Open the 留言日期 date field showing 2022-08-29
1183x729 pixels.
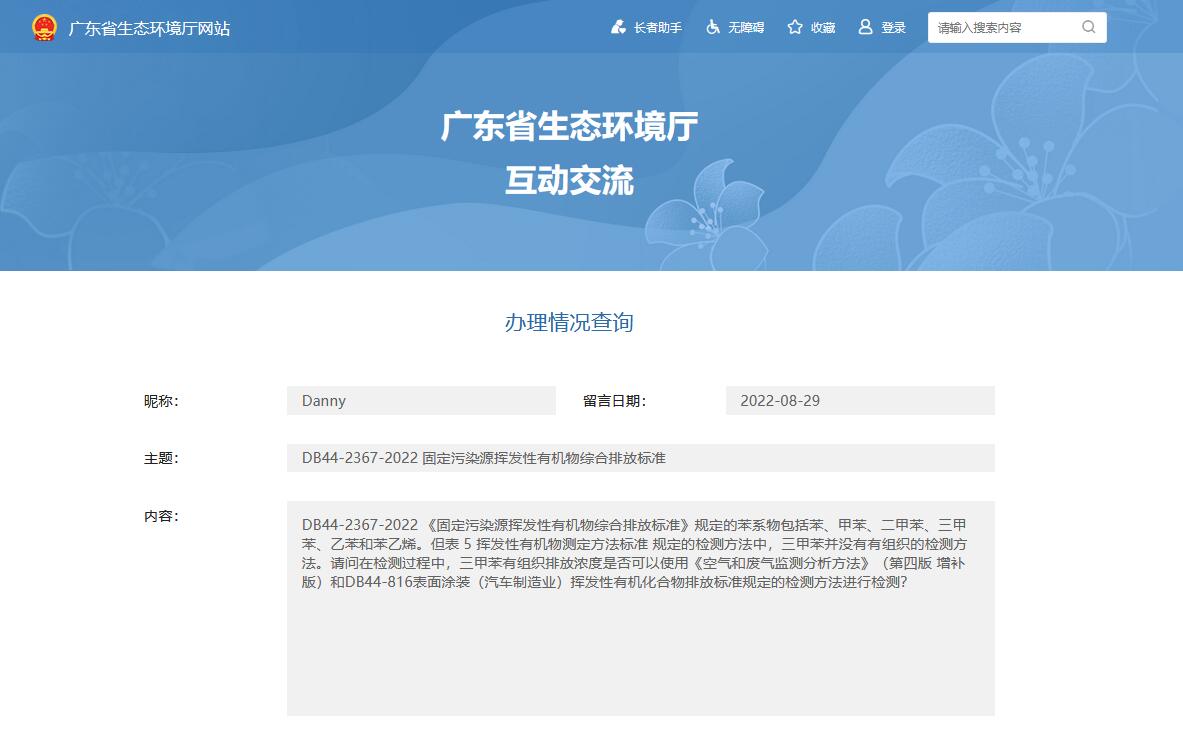tap(859, 400)
